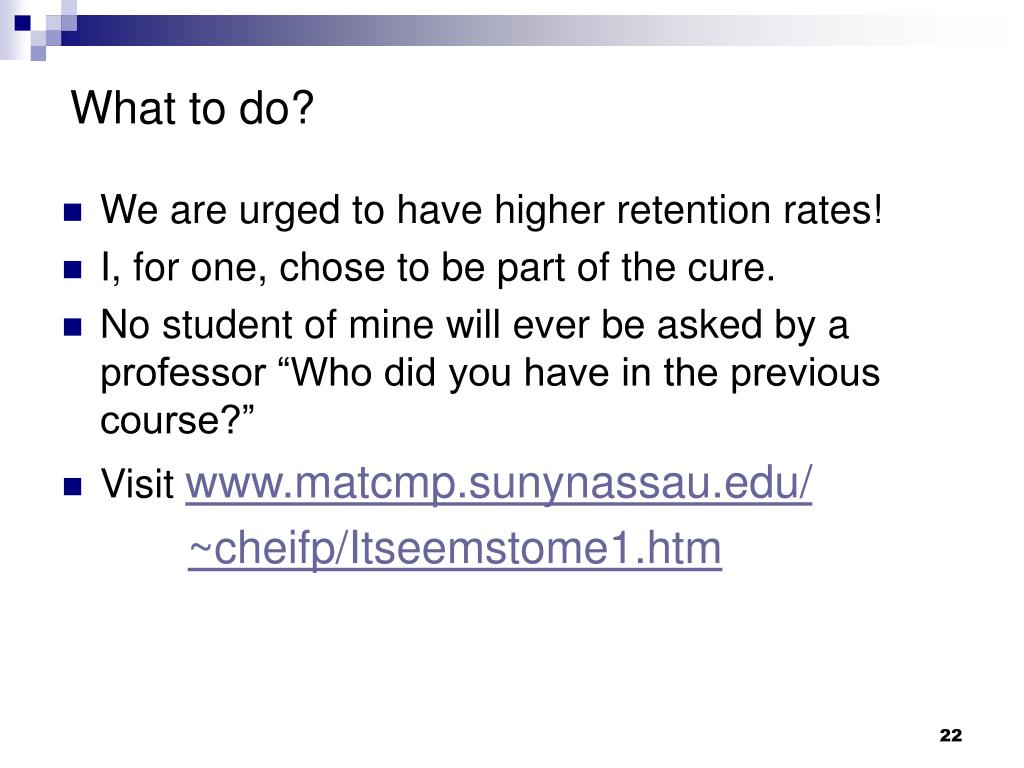Click the line "No student of mine will ever"

(x=473, y=325)
